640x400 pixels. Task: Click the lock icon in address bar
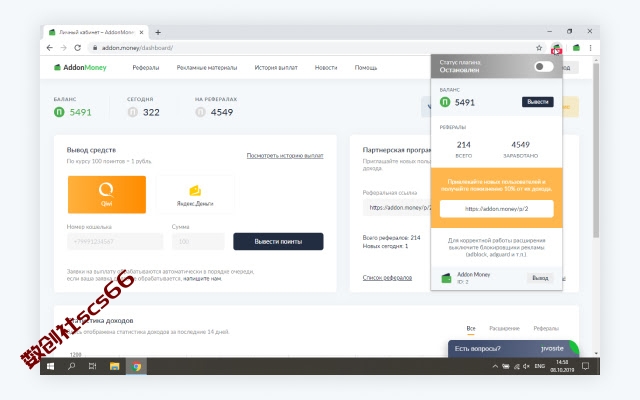point(95,48)
